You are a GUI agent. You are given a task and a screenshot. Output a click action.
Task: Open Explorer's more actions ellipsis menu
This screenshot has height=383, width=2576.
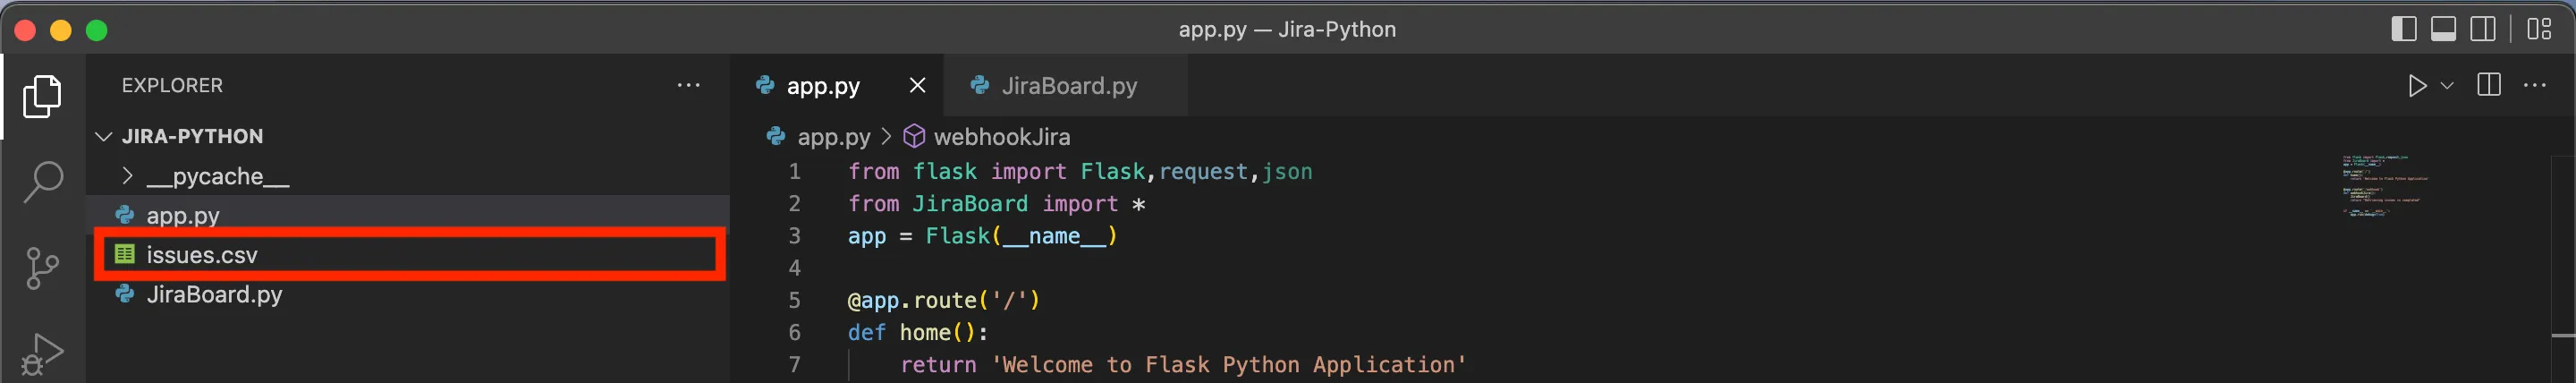coord(688,86)
